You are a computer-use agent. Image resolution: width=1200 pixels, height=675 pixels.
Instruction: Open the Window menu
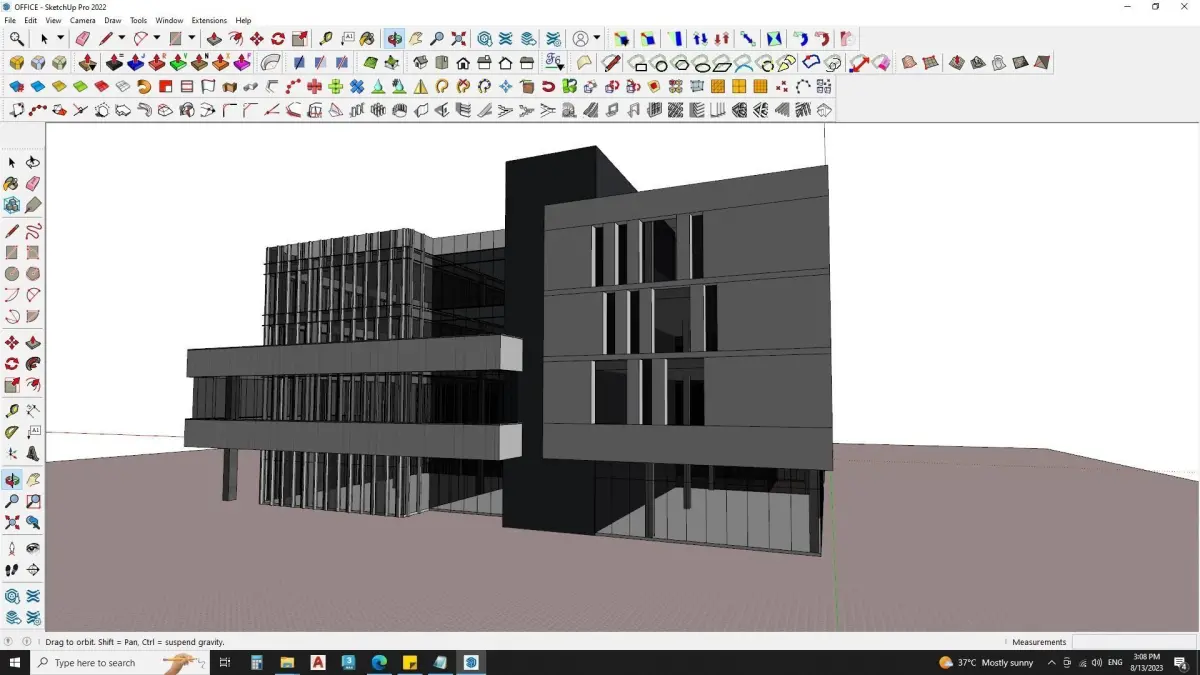tap(169, 20)
